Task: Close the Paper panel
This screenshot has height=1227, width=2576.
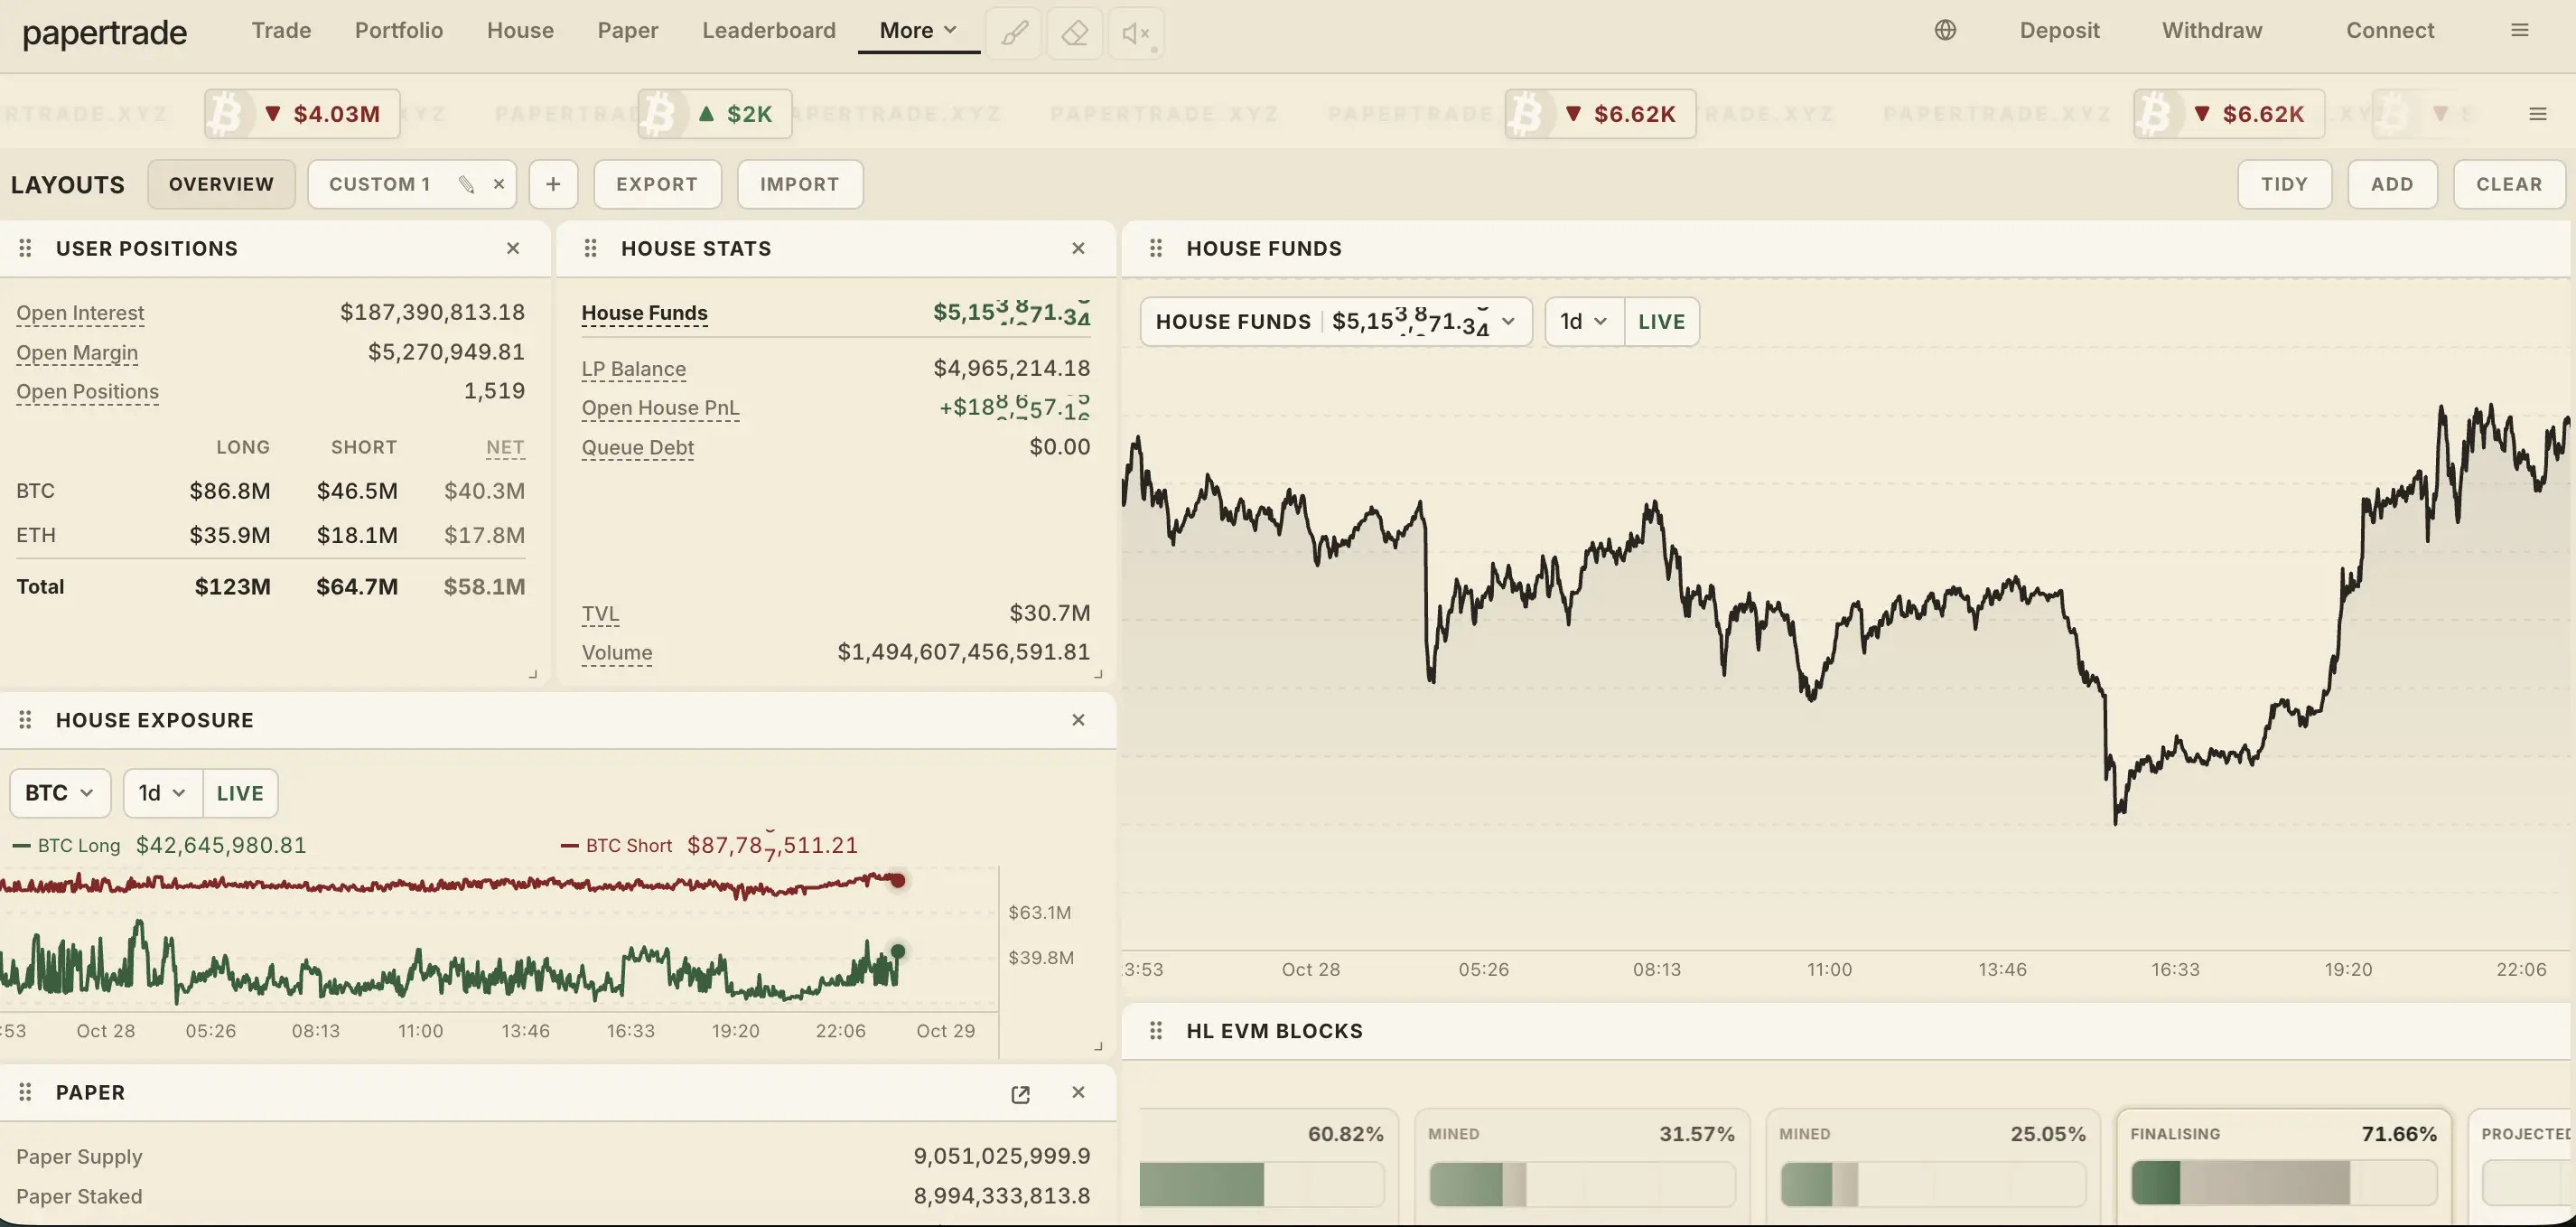Action: pos(1078,1092)
